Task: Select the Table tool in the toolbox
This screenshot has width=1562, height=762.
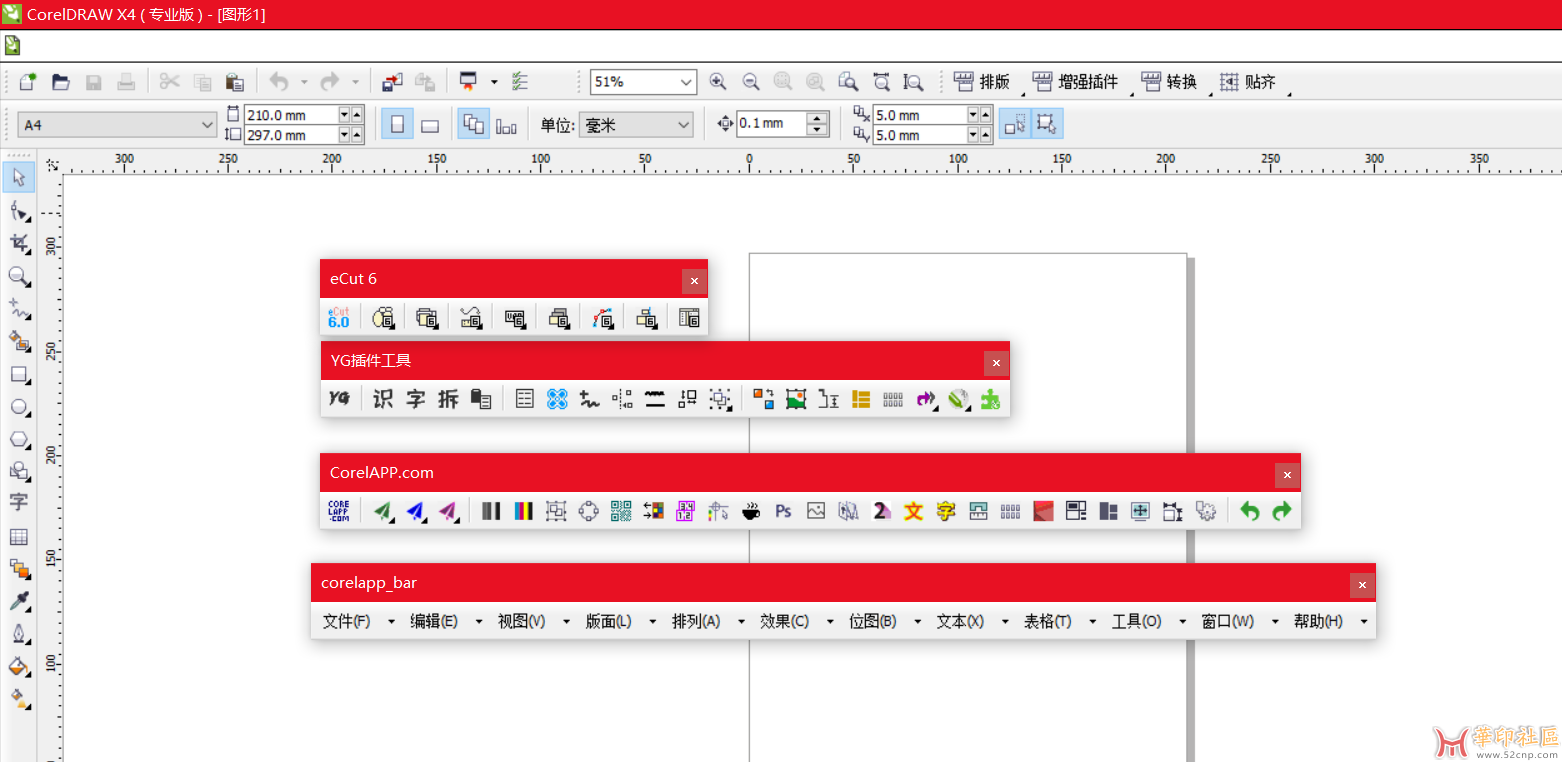Action: tap(19, 537)
